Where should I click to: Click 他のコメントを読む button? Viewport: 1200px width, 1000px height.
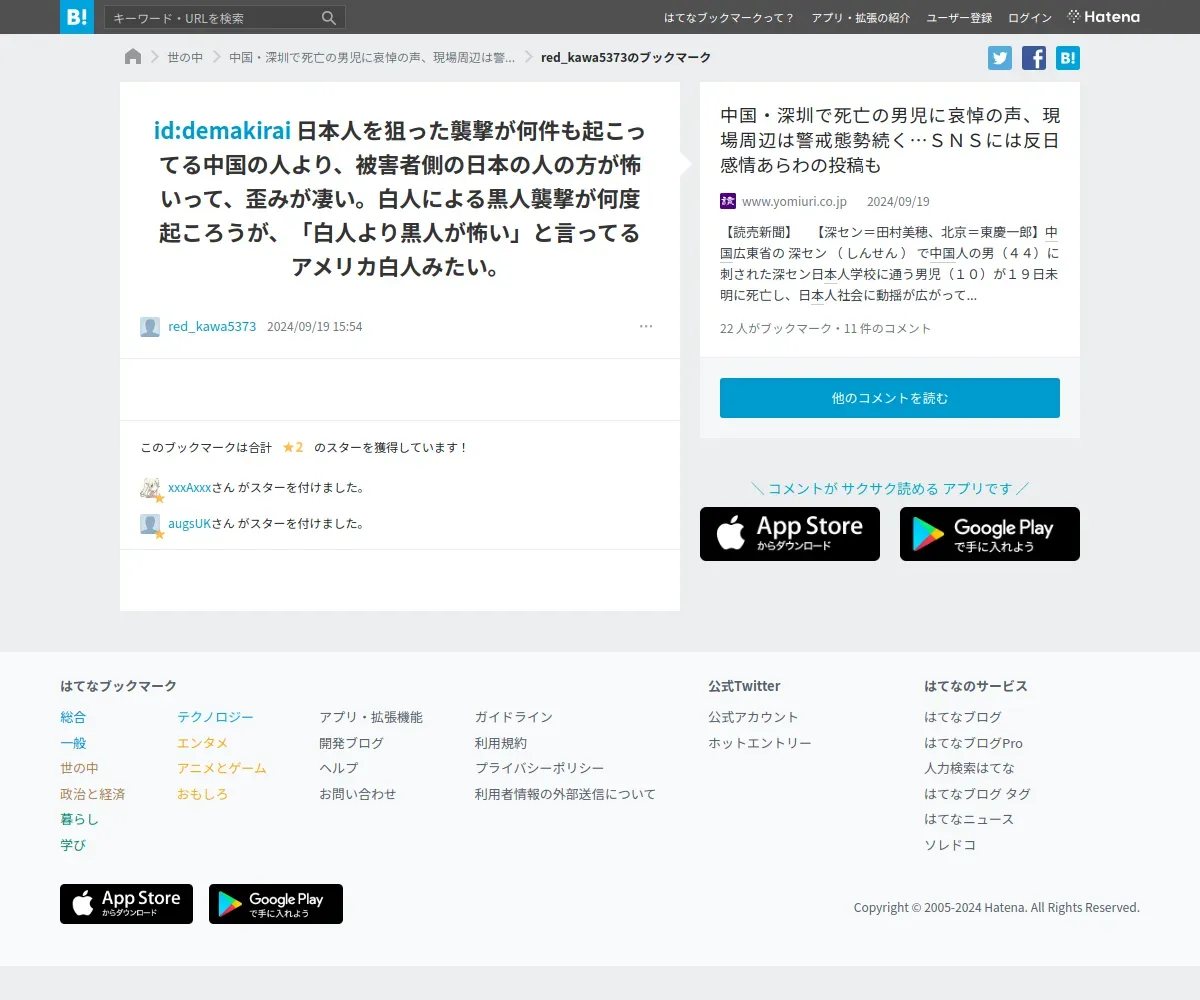pos(890,398)
